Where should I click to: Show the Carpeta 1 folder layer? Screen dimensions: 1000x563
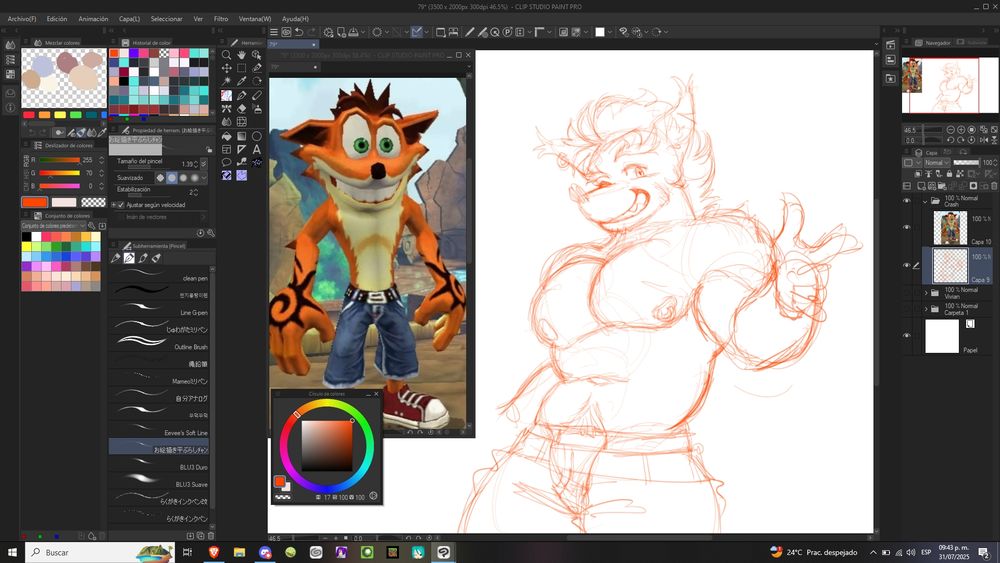pyautogui.click(x=907, y=309)
